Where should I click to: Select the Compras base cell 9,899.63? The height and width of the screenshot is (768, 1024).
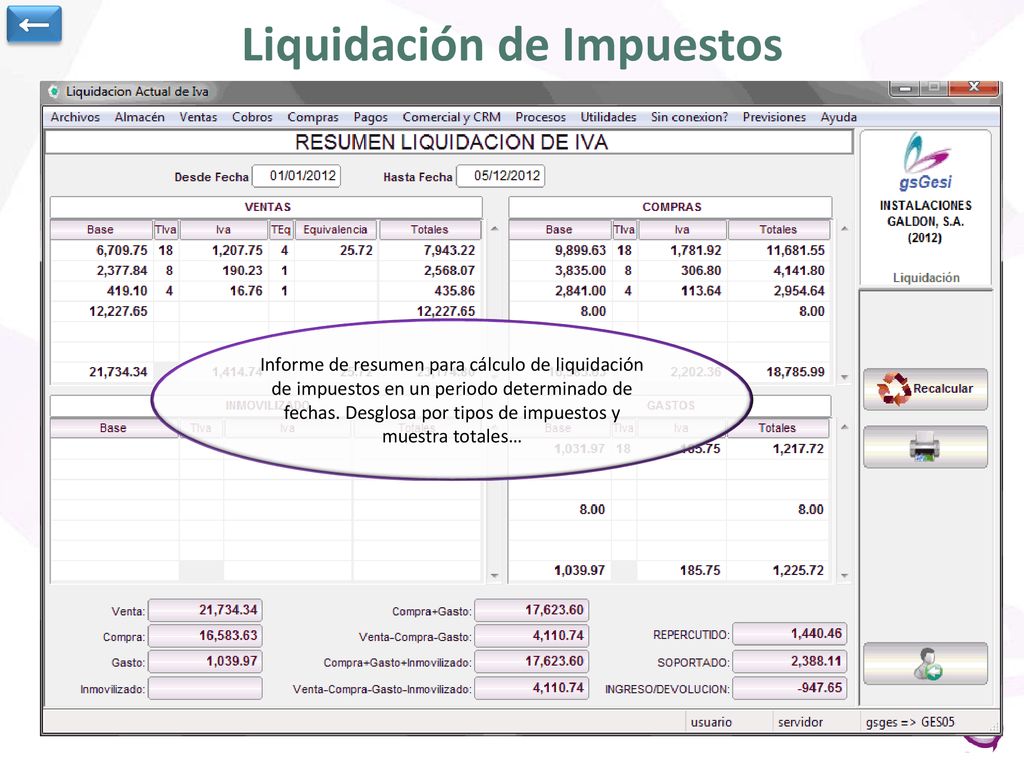560,250
